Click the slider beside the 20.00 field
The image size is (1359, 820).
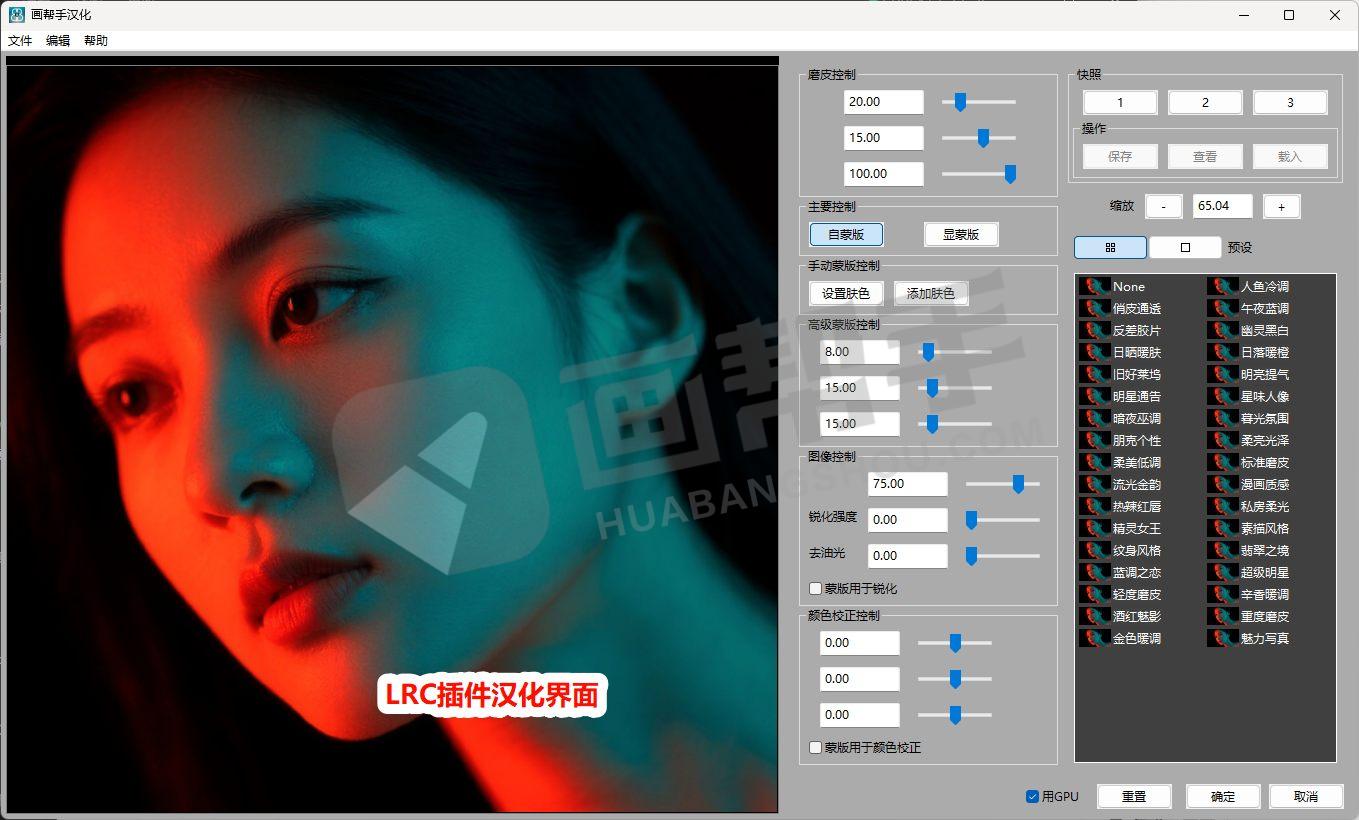click(x=979, y=102)
